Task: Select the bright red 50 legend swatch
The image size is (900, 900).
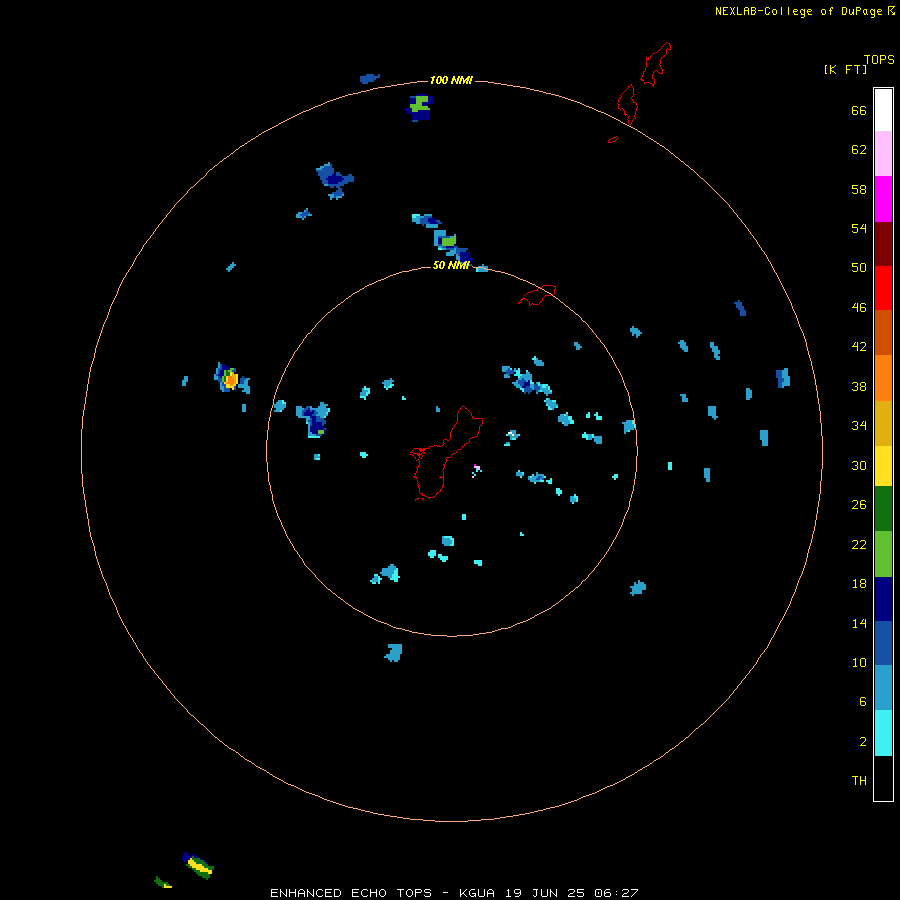Action: coord(883,288)
